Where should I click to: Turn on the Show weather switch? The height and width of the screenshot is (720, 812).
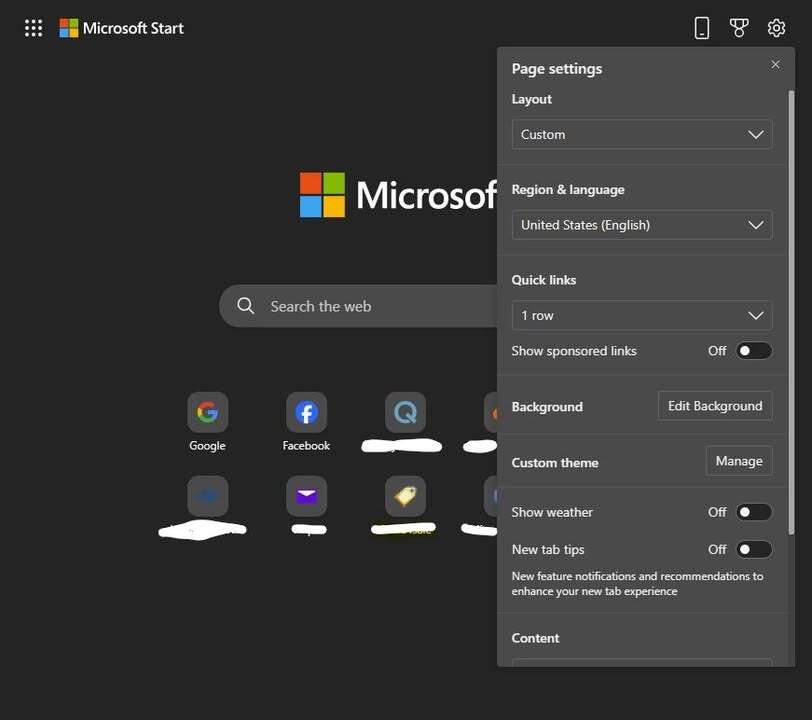[754, 511]
